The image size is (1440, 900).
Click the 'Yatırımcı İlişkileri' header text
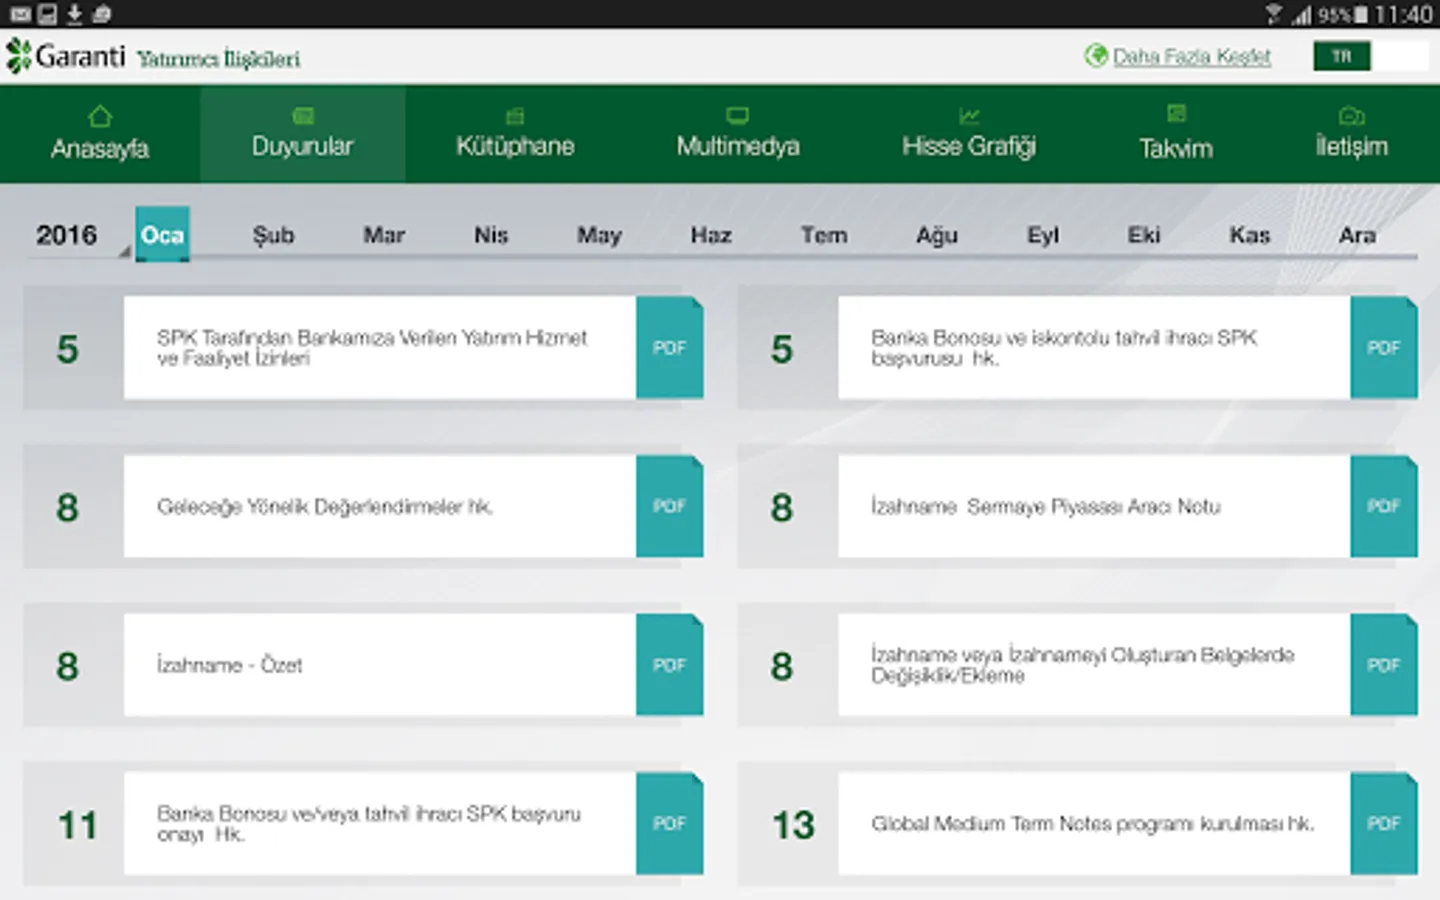pyautogui.click(x=219, y=59)
